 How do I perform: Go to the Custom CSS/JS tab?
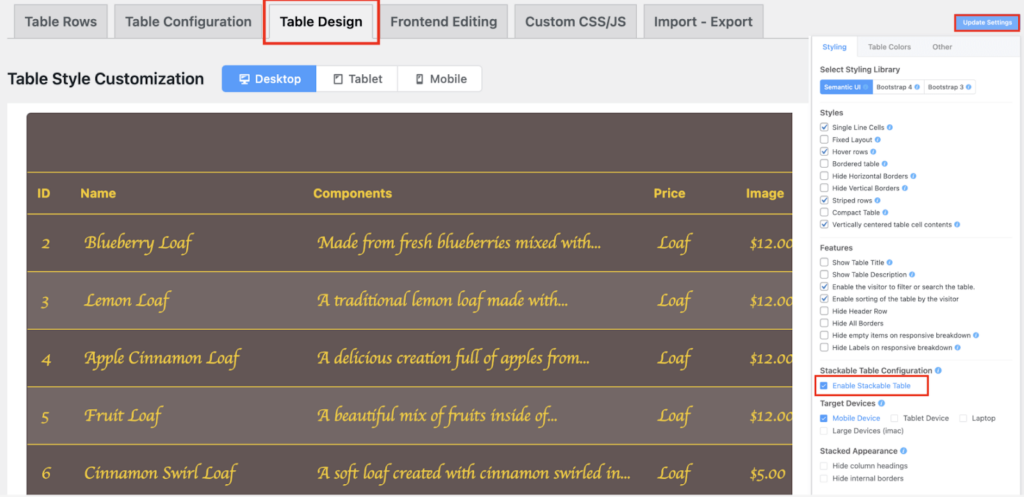point(575,22)
